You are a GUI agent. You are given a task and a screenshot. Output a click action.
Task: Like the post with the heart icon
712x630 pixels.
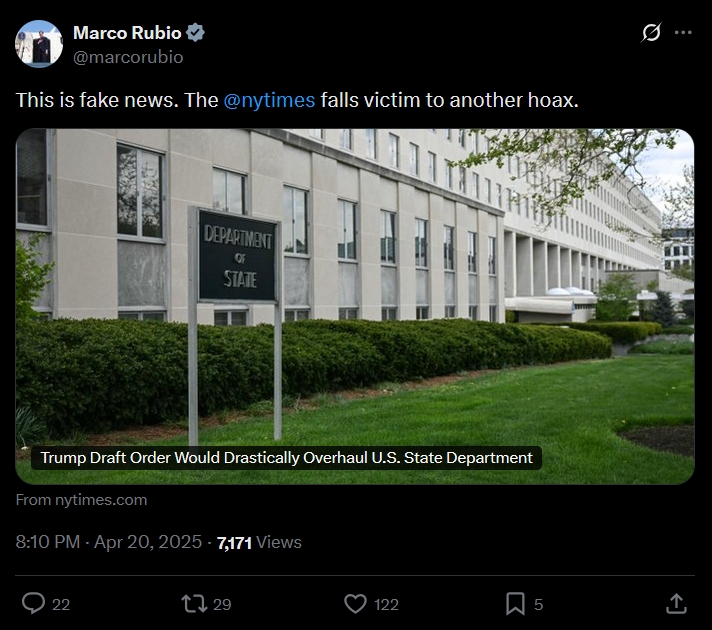click(x=355, y=603)
